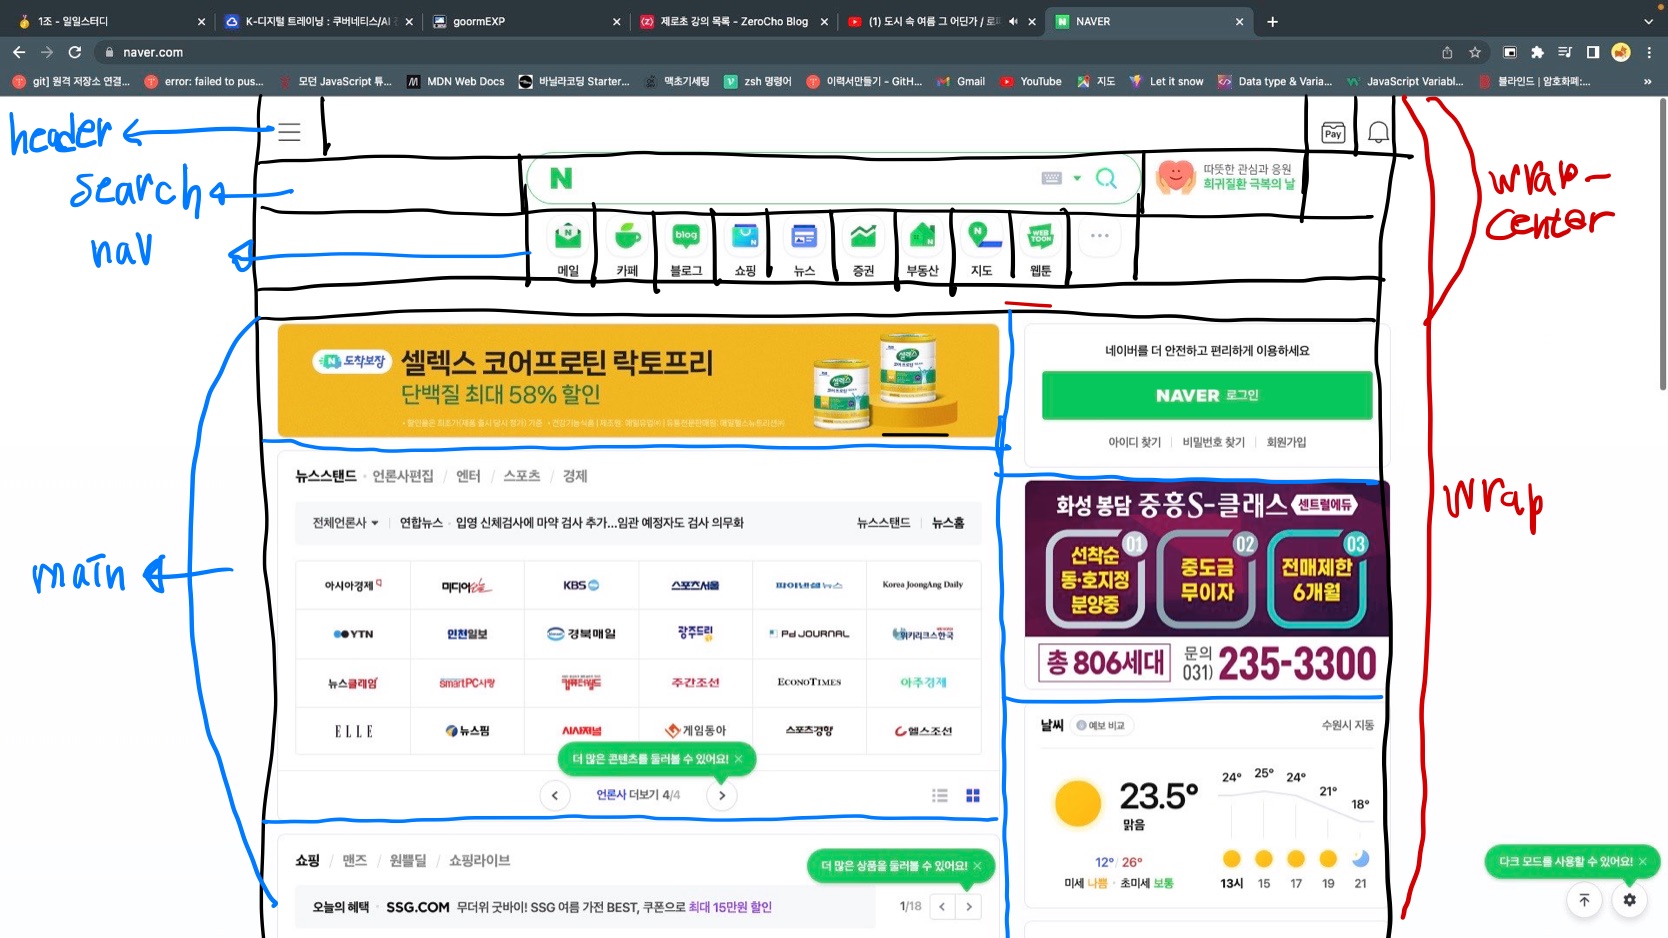Go to previous press page arrow

[x=555, y=795]
